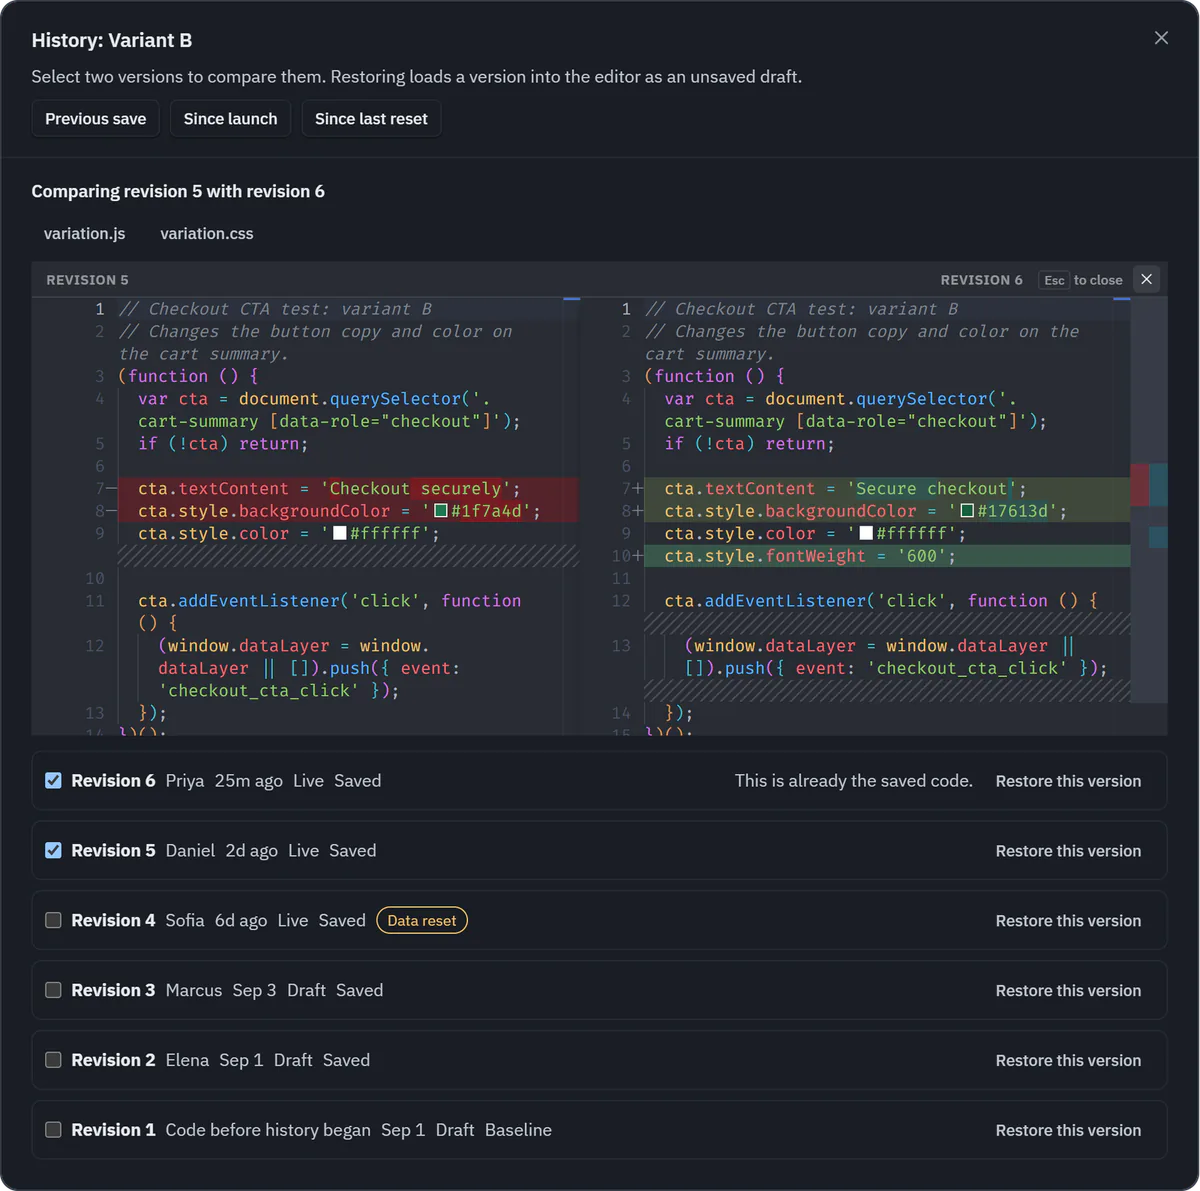Restore this version for Revision 2
1200x1191 pixels.
tap(1068, 1061)
